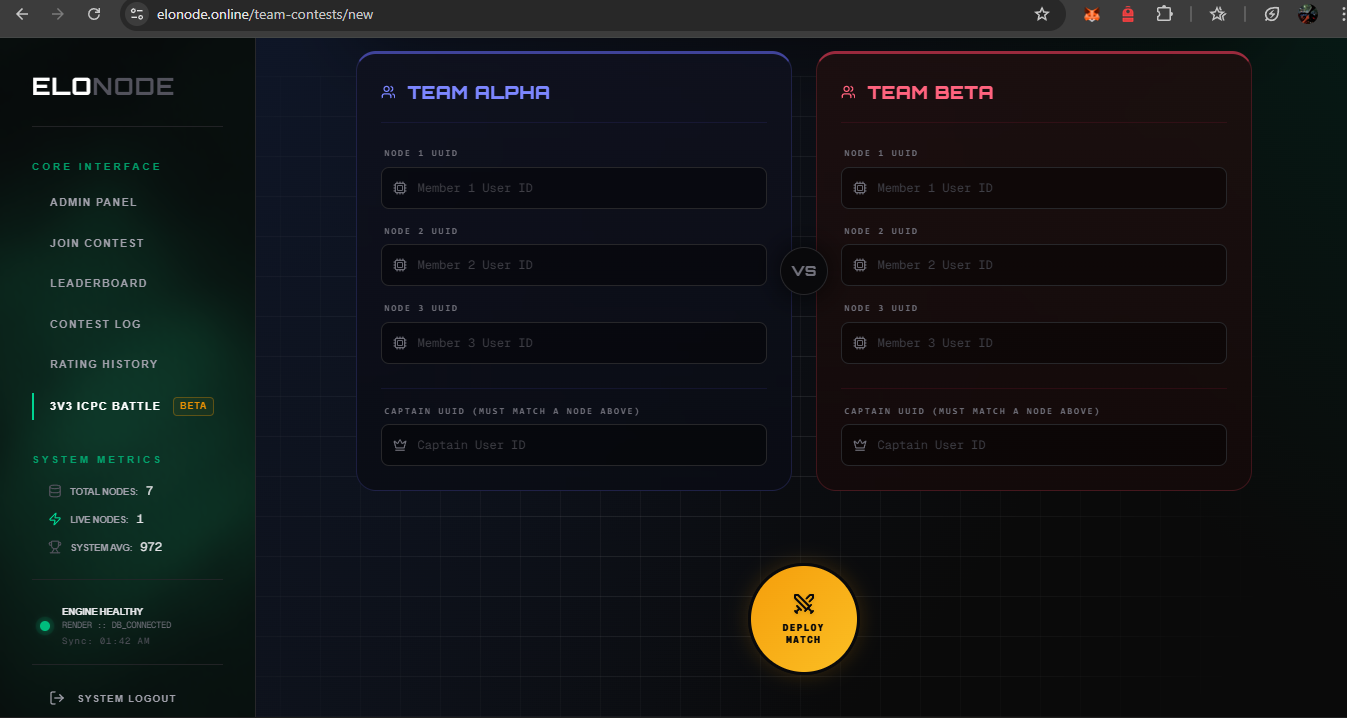Screen dimensions: 1347x718
Task: Click the System Avg value 972
Action: (151, 547)
